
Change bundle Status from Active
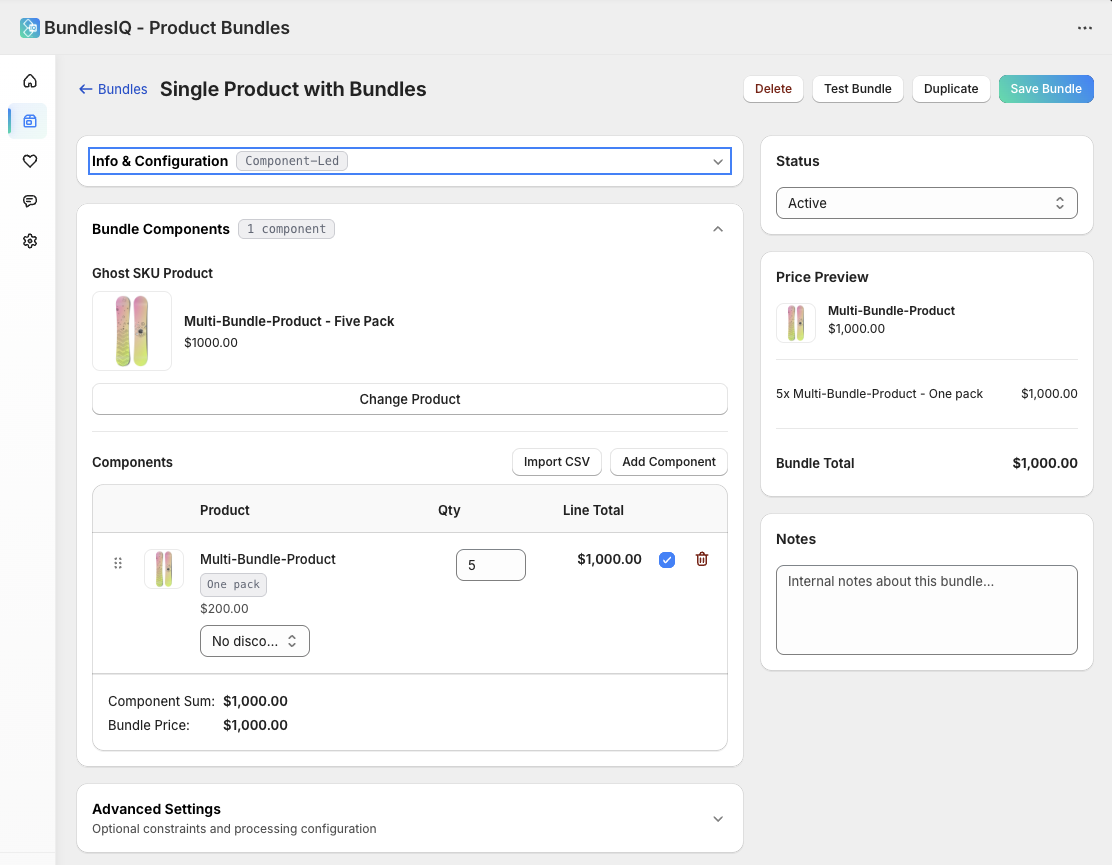pos(926,202)
